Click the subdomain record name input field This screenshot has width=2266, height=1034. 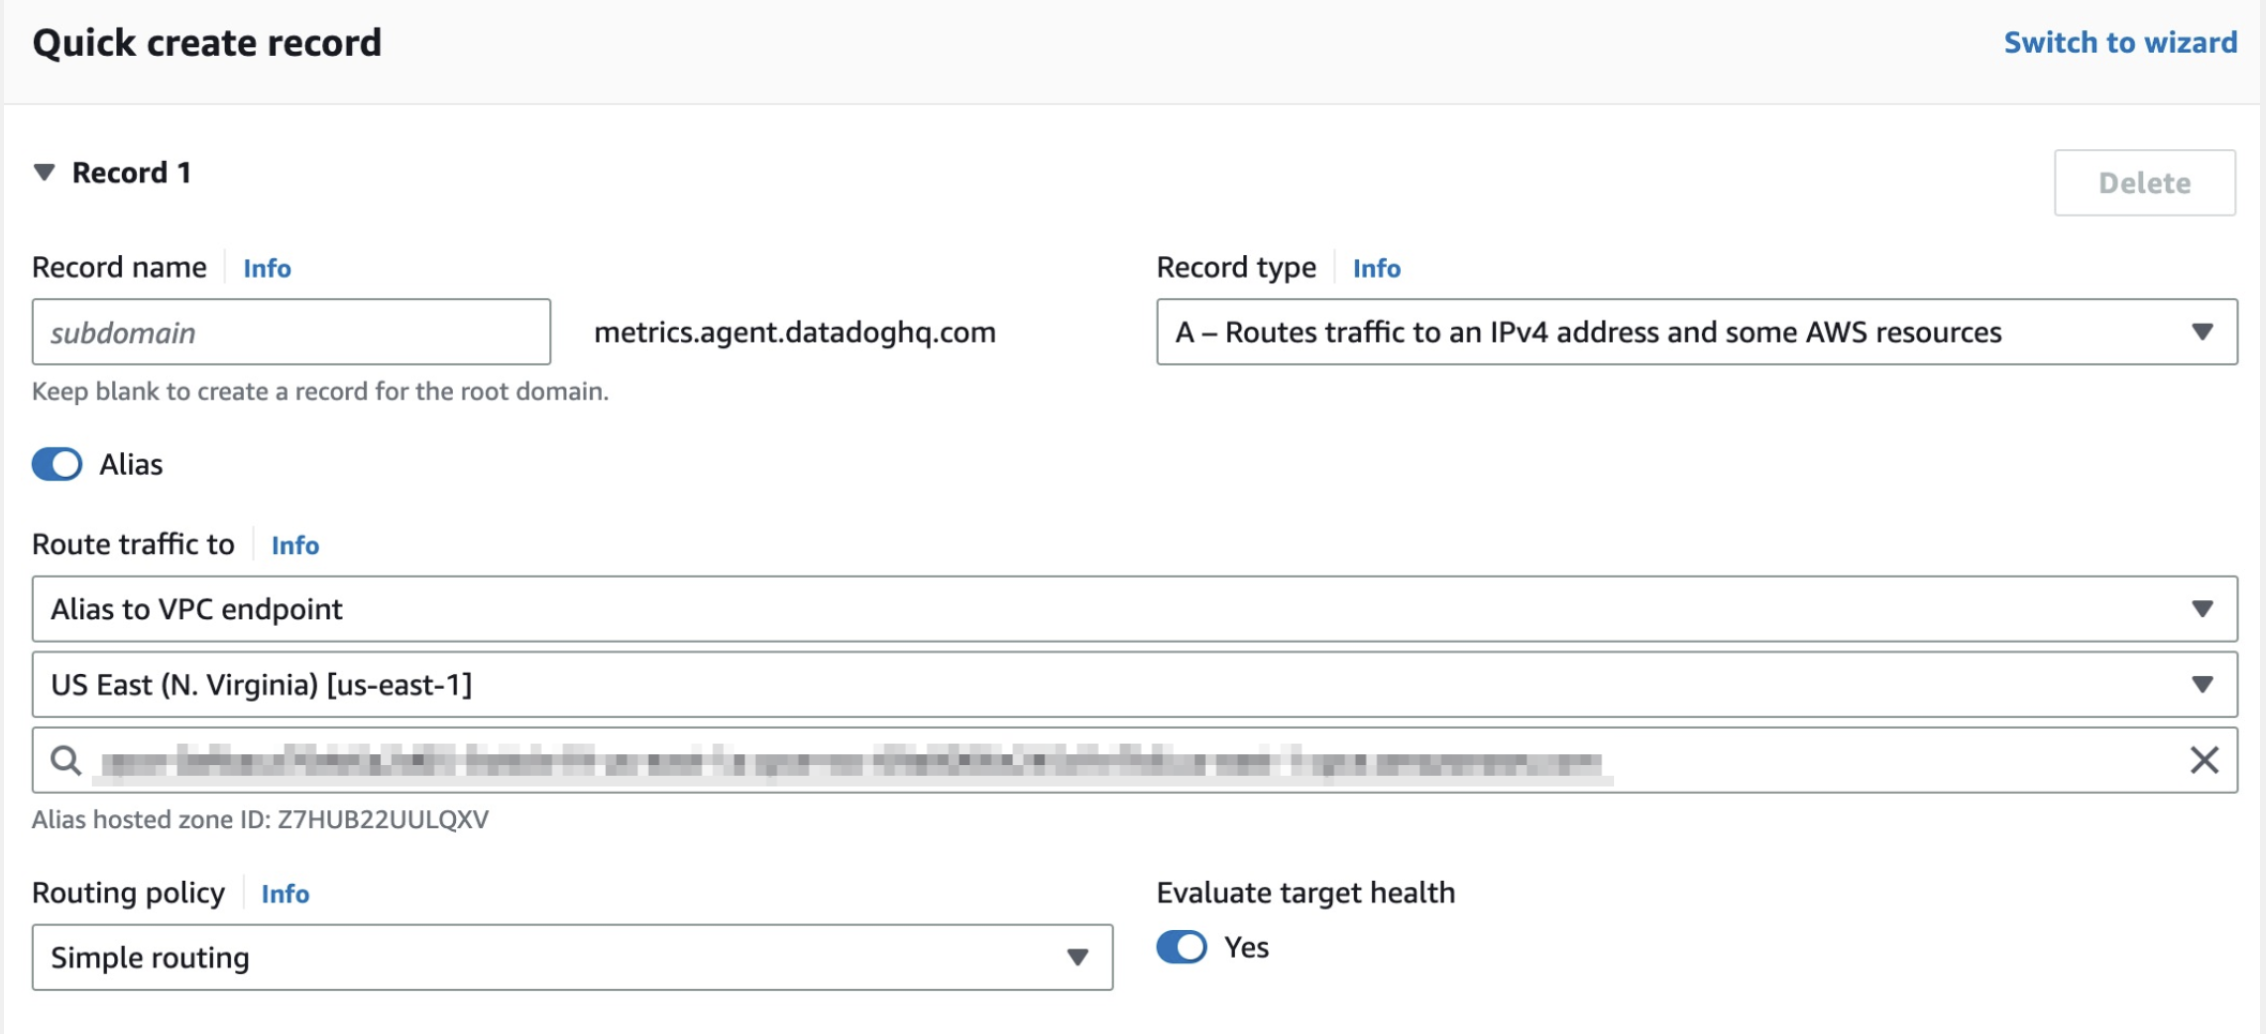tap(291, 331)
